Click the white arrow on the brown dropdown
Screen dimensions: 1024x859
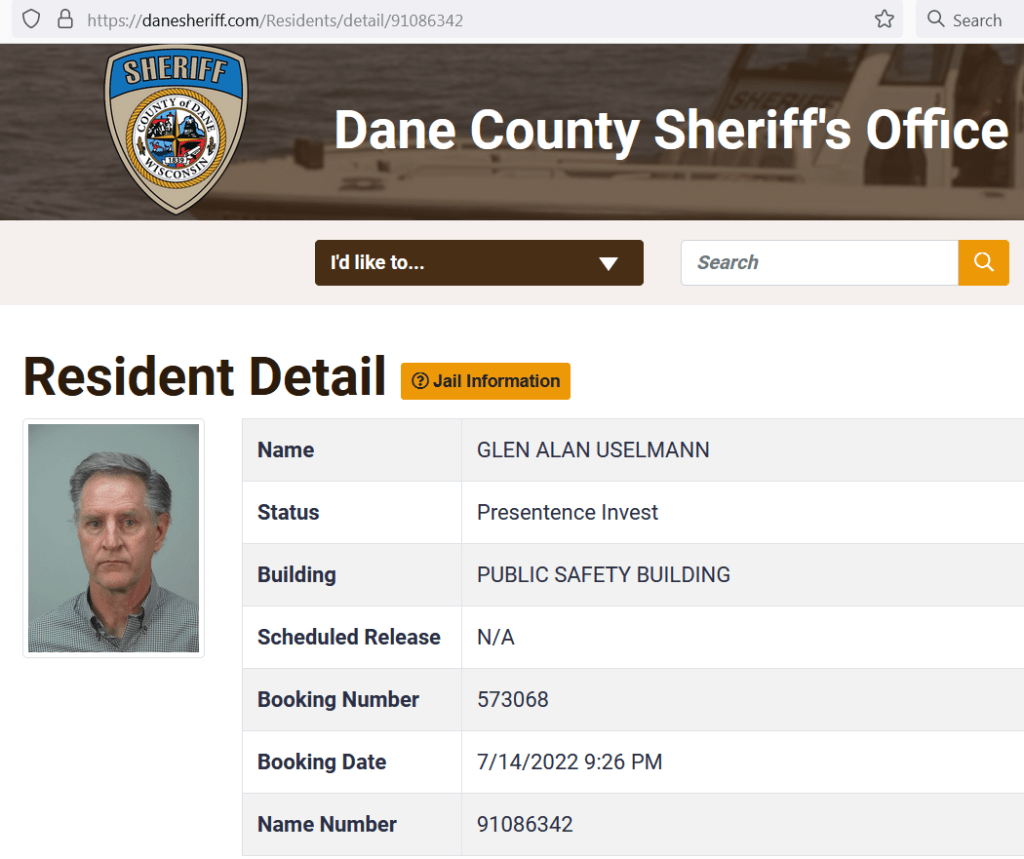pos(608,264)
